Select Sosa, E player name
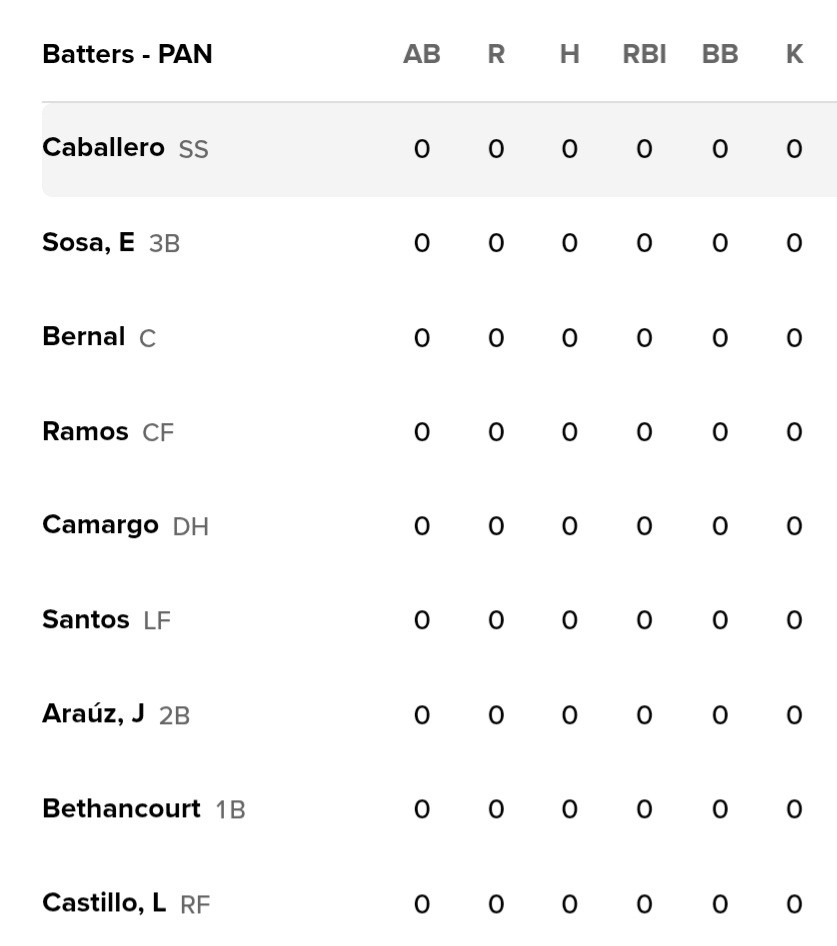 point(88,242)
